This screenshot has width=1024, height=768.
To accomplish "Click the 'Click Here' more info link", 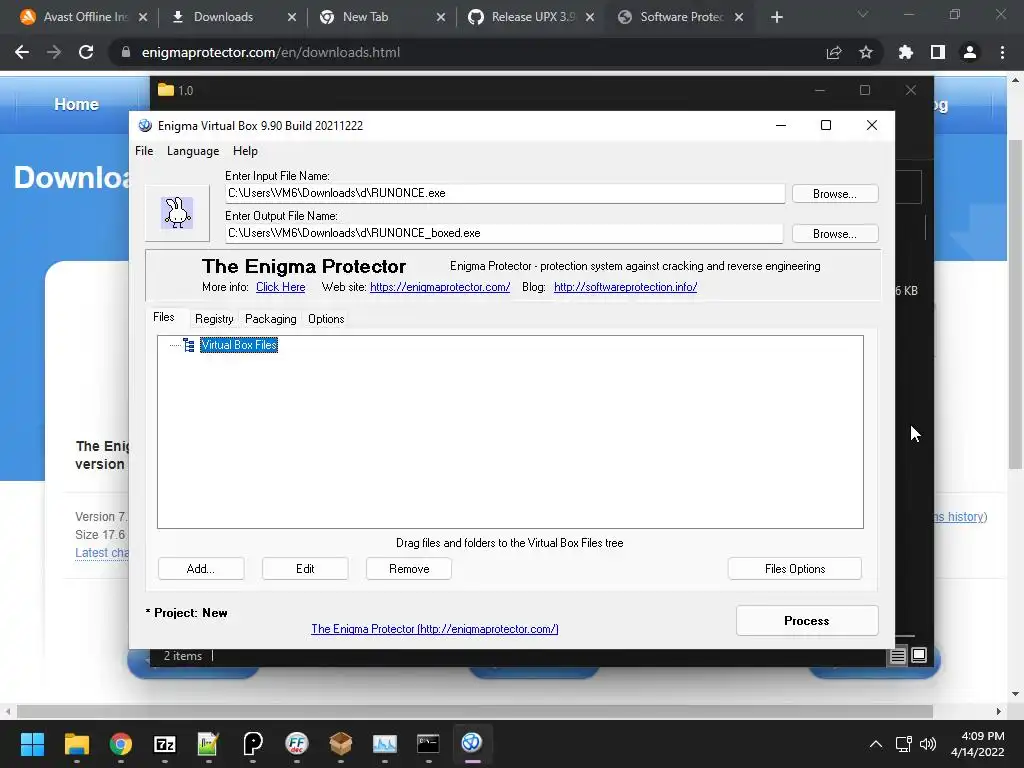I will click(280, 287).
